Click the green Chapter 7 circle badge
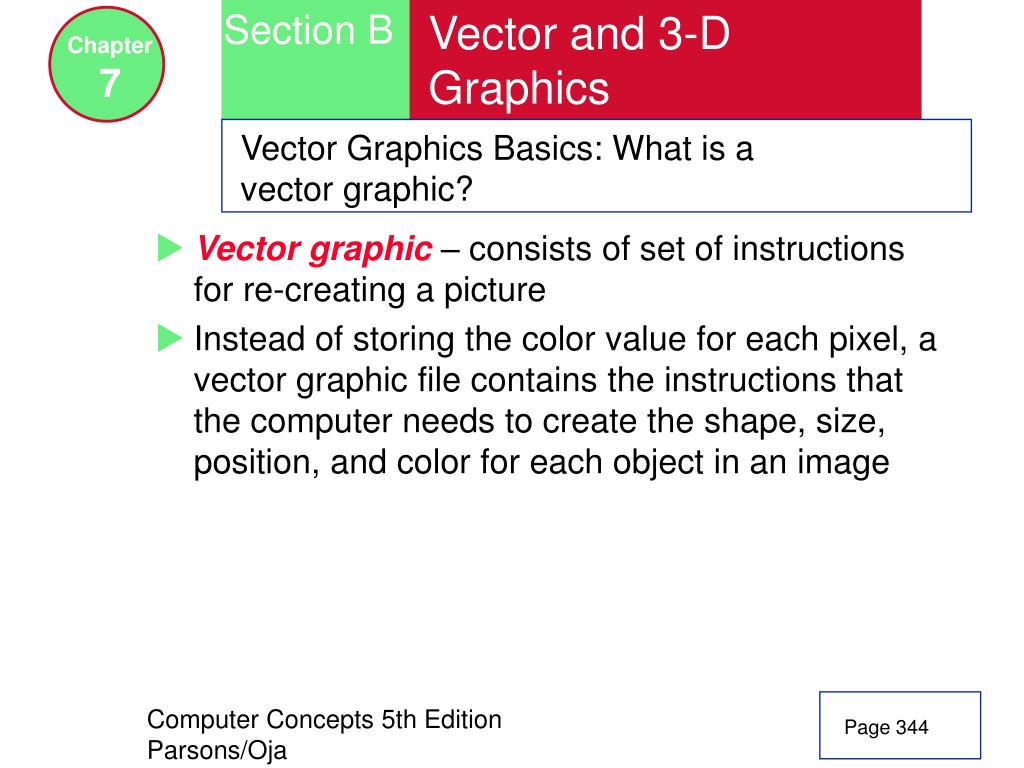Image resolution: width=1024 pixels, height=768 pixels. point(106,64)
